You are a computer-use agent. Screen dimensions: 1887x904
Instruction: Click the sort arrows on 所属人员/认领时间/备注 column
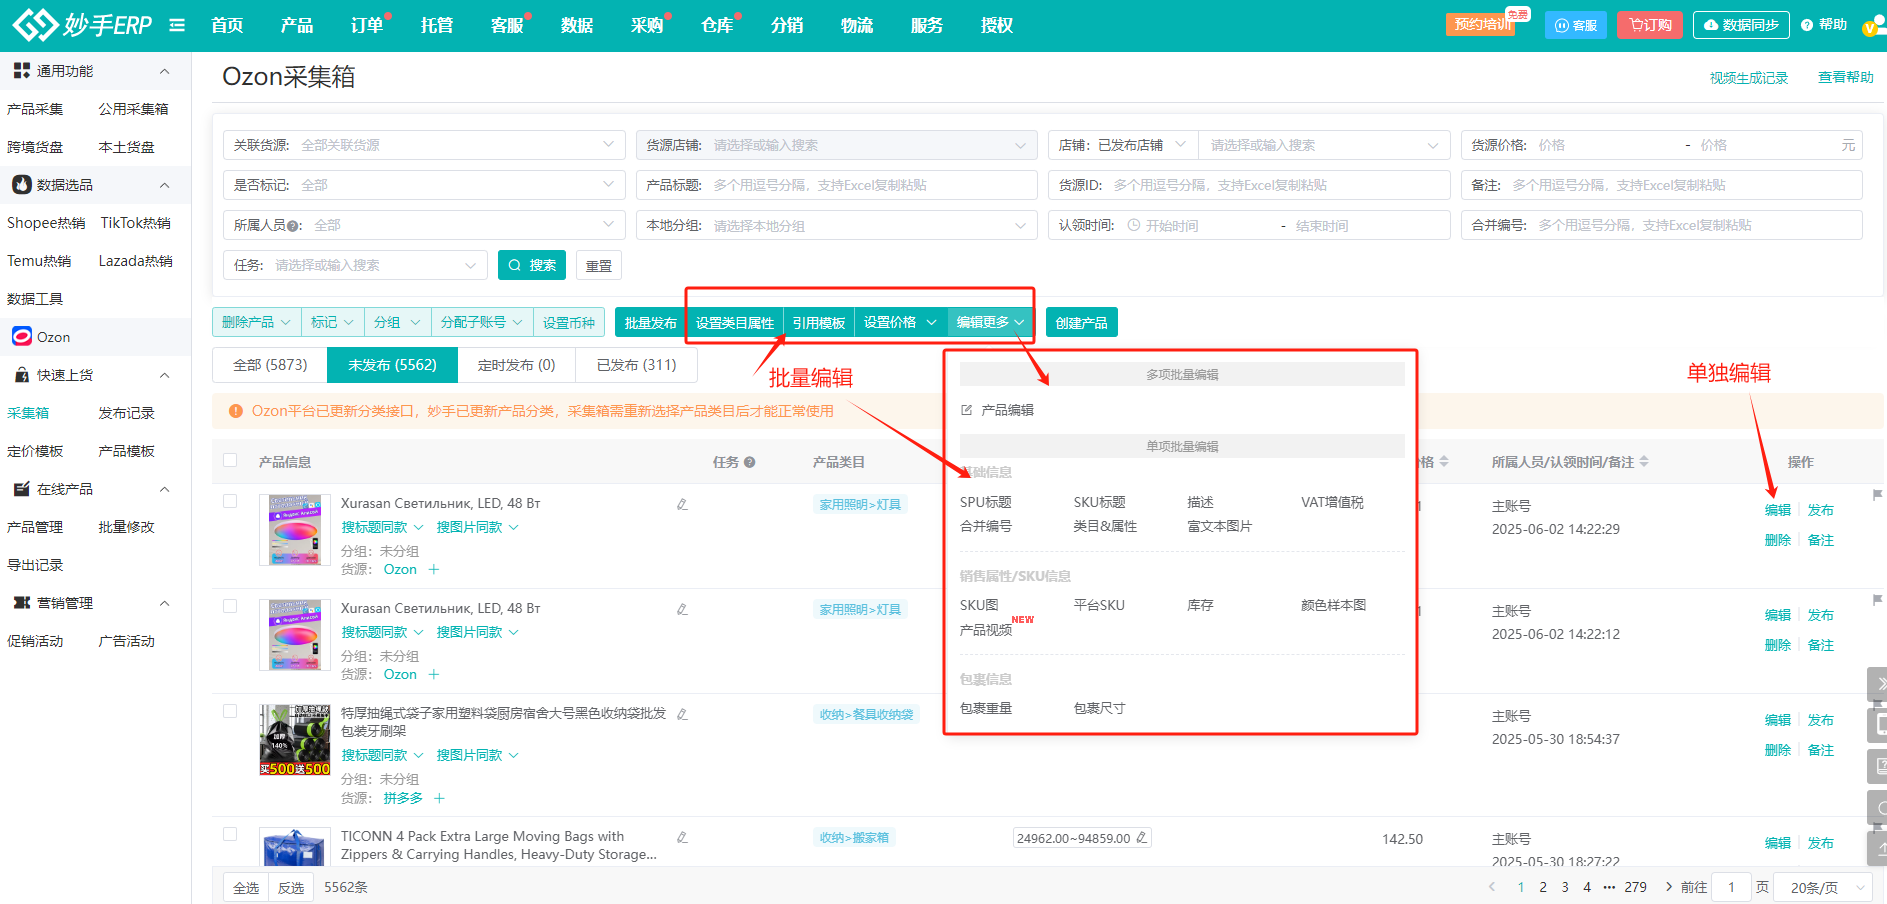(x=1644, y=462)
